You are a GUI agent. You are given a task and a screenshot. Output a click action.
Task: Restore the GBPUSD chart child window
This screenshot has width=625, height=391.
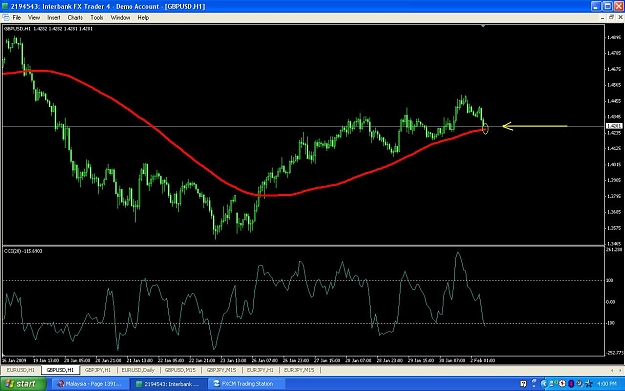pos(611,18)
